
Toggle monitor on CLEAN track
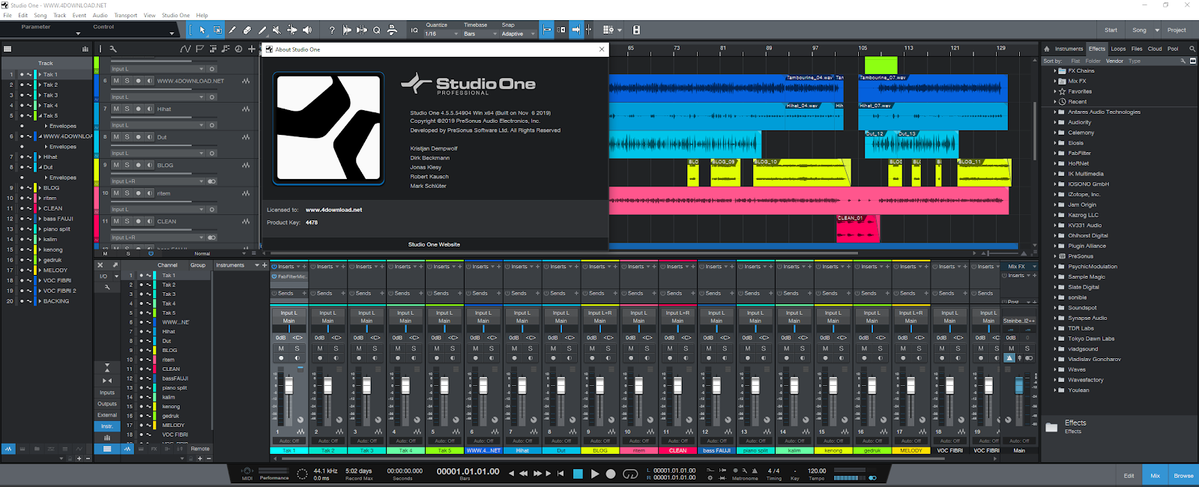150,222
